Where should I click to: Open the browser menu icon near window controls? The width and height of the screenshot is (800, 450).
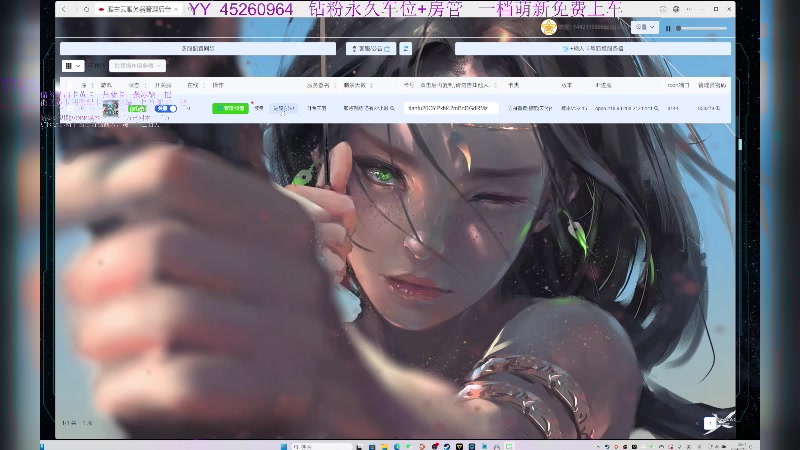[x=689, y=9]
